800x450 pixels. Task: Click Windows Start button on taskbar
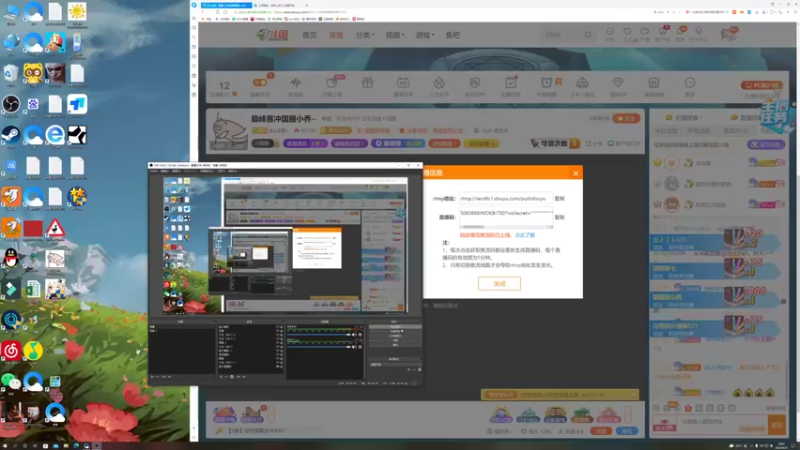click(4, 445)
